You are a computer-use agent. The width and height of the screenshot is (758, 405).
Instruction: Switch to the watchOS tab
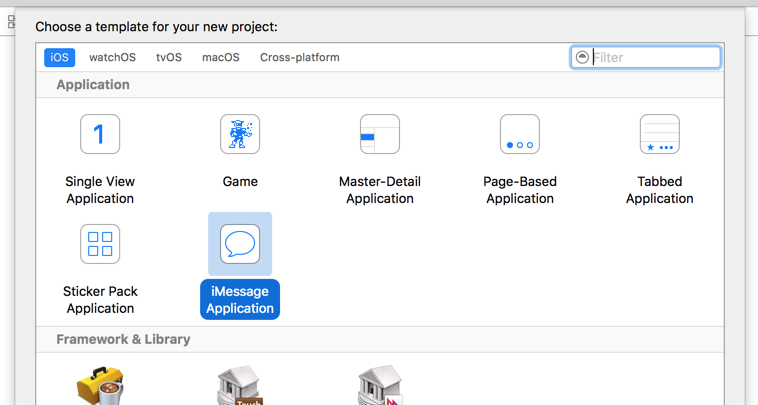[112, 58]
